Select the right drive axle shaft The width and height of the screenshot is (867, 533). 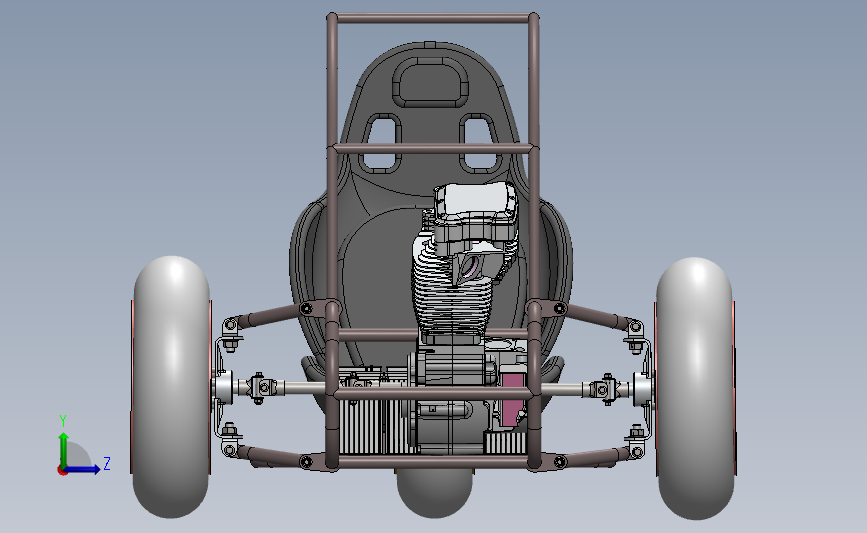coord(561,388)
